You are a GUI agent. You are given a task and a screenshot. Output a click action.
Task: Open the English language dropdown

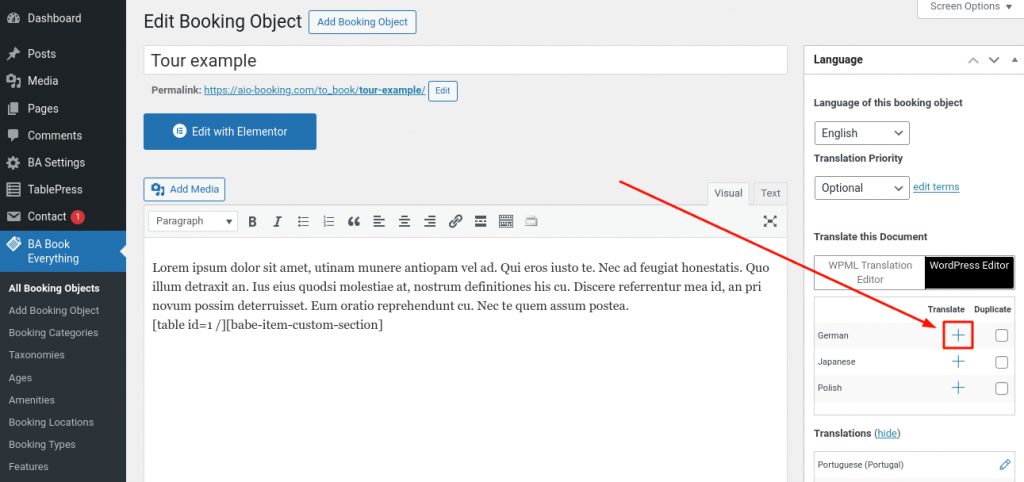pyautogui.click(x=861, y=133)
